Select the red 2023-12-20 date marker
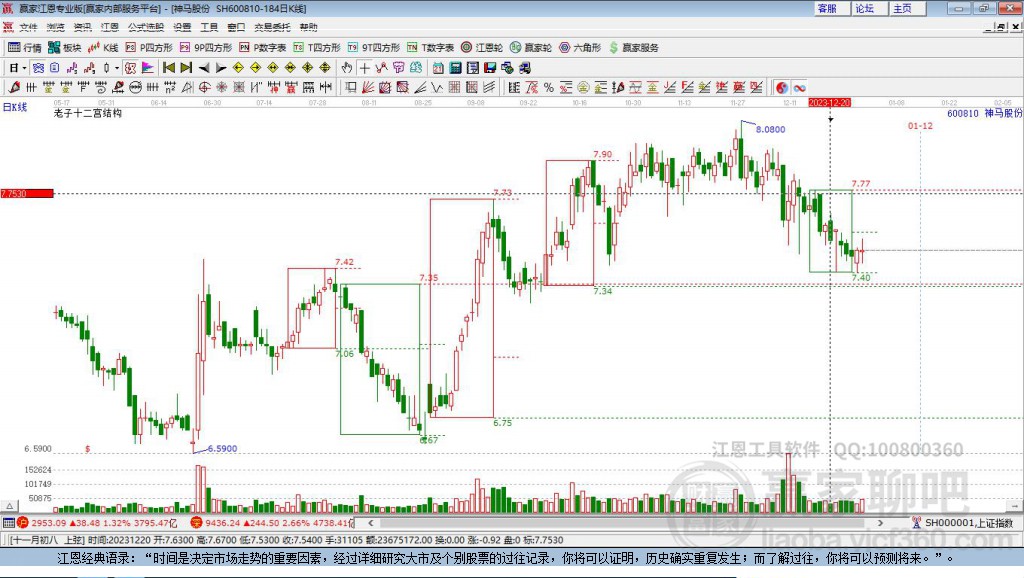Screen dimensions: 1024x578 (x=829, y=103)
